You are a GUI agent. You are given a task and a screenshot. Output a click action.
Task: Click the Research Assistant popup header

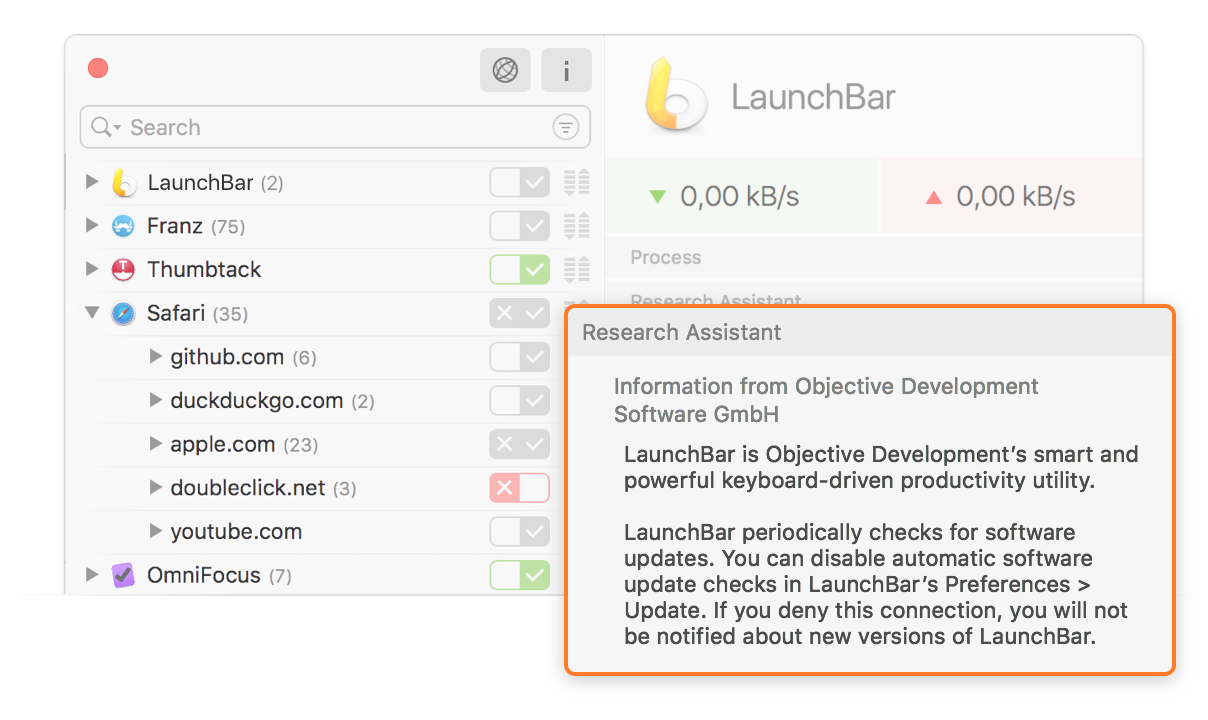coord(869,333)
